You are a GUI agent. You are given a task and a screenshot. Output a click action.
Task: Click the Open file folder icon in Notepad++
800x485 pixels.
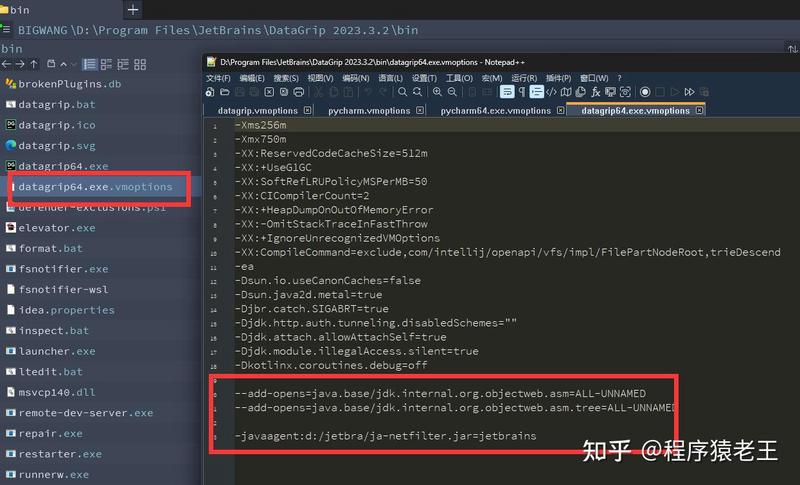pos(224,92)
